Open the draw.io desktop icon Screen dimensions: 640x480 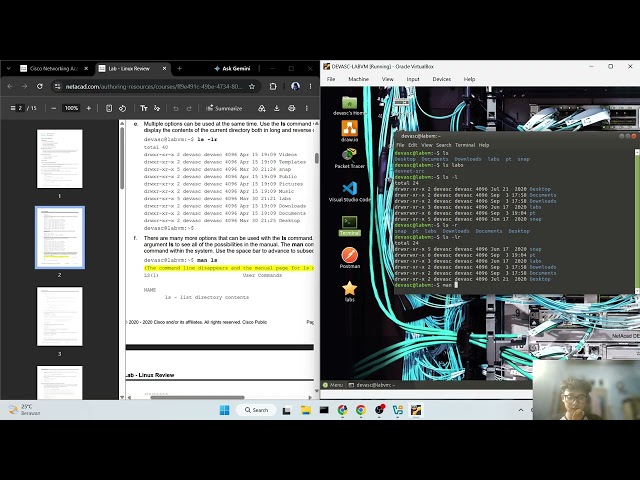(349, 131)
